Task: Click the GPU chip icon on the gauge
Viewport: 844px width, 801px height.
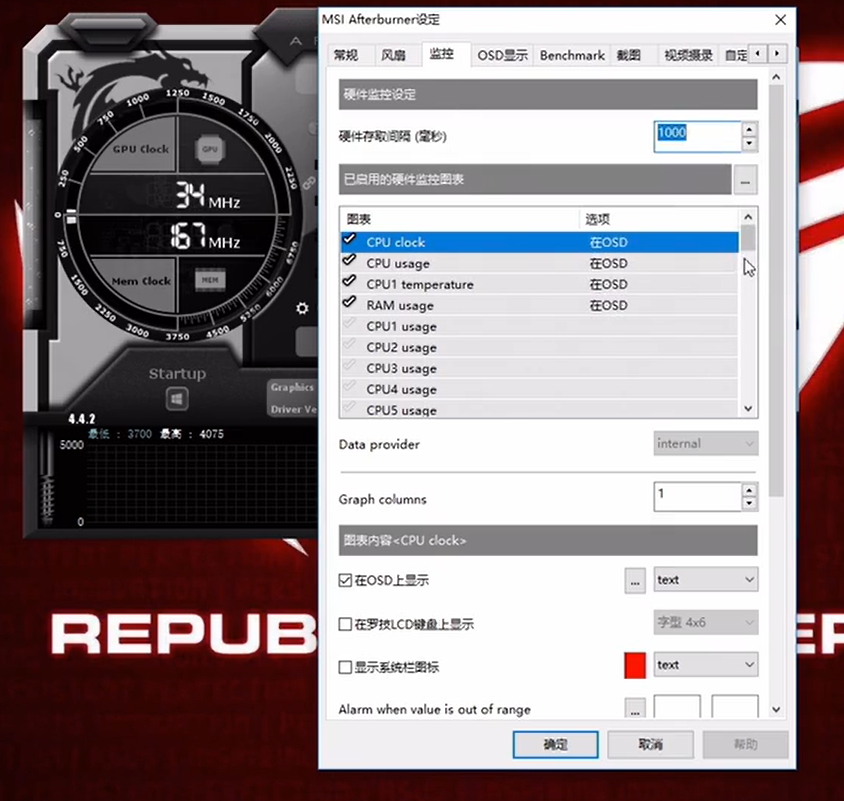Action: tap(210, 149)
